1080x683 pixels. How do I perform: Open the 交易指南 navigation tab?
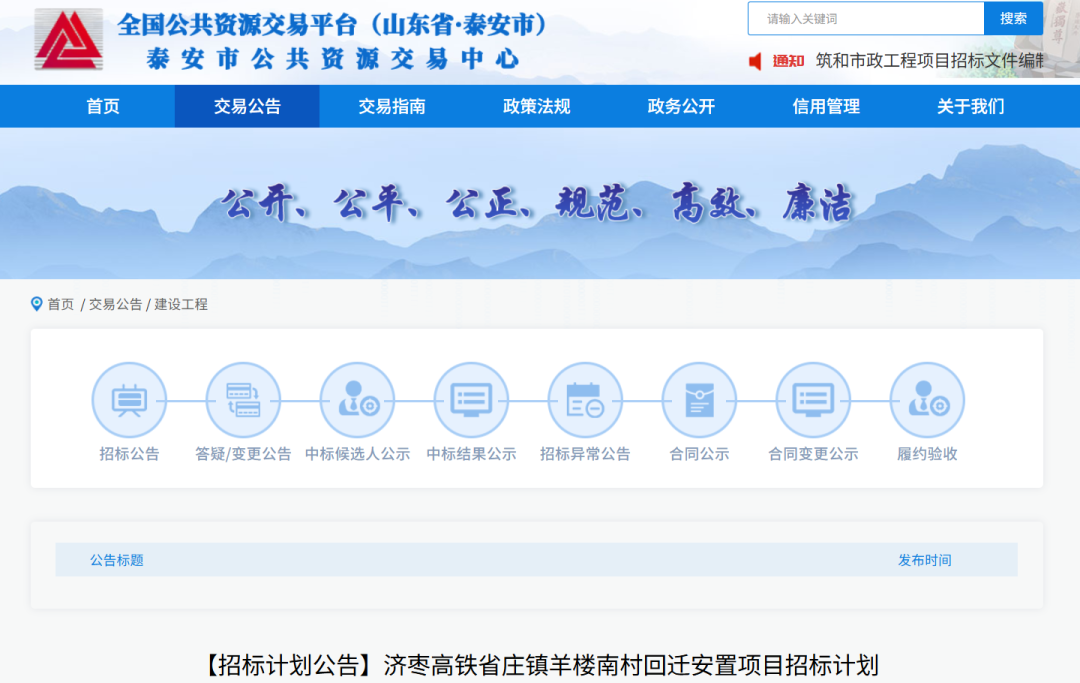click(392, 107)
